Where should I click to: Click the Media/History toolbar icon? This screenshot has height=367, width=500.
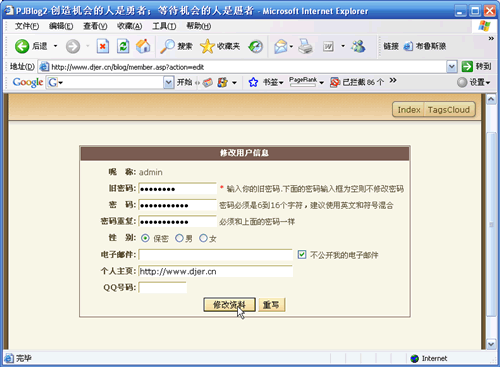(x=256, y=46)
